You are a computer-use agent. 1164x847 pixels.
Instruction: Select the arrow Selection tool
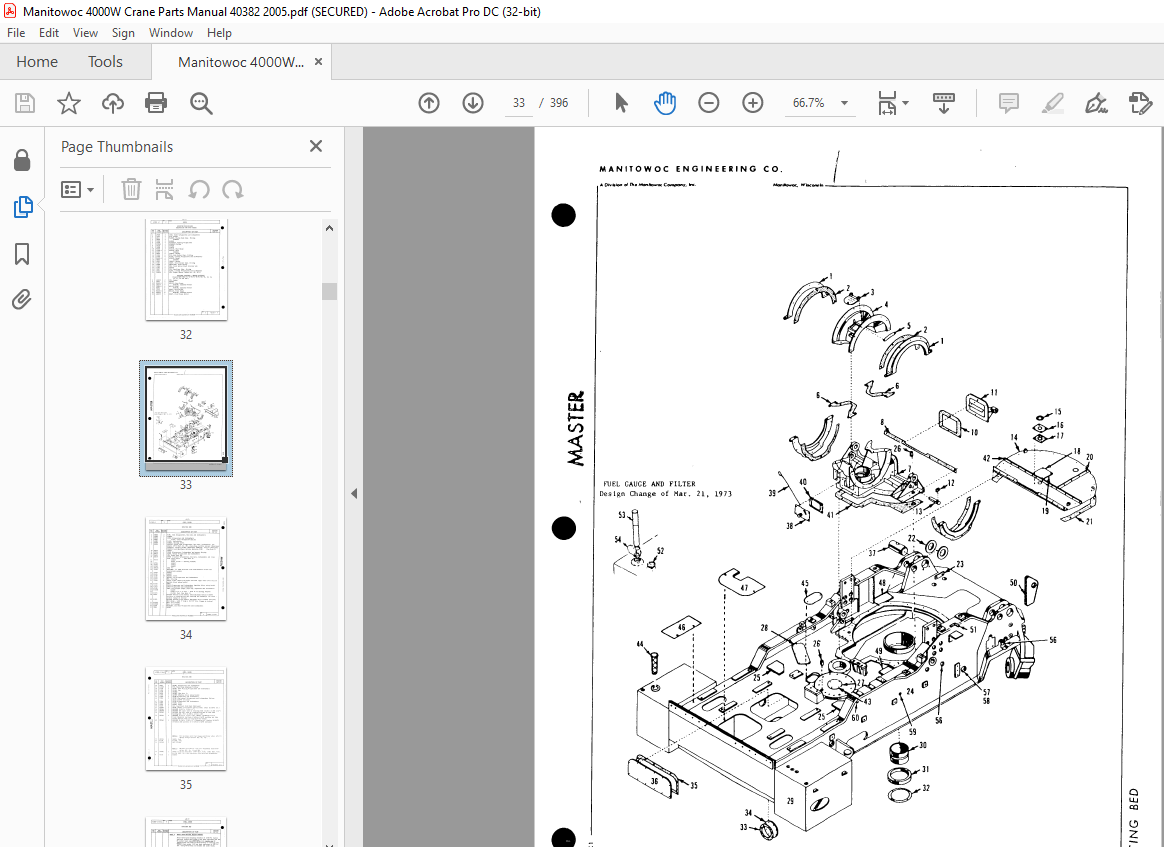pyautogui.click(x=621, y=103)
